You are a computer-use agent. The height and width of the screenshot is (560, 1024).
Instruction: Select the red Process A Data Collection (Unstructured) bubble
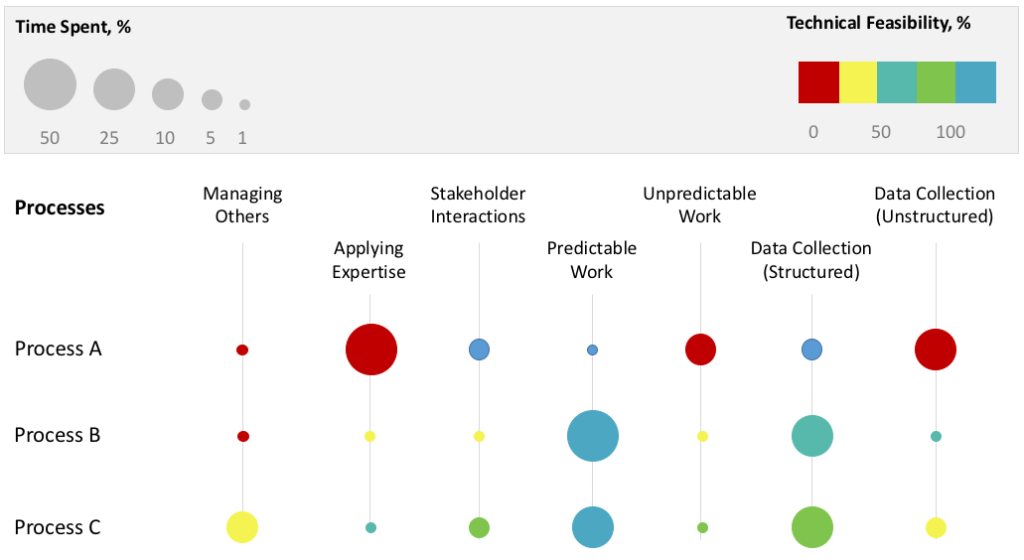click(935, 350)
